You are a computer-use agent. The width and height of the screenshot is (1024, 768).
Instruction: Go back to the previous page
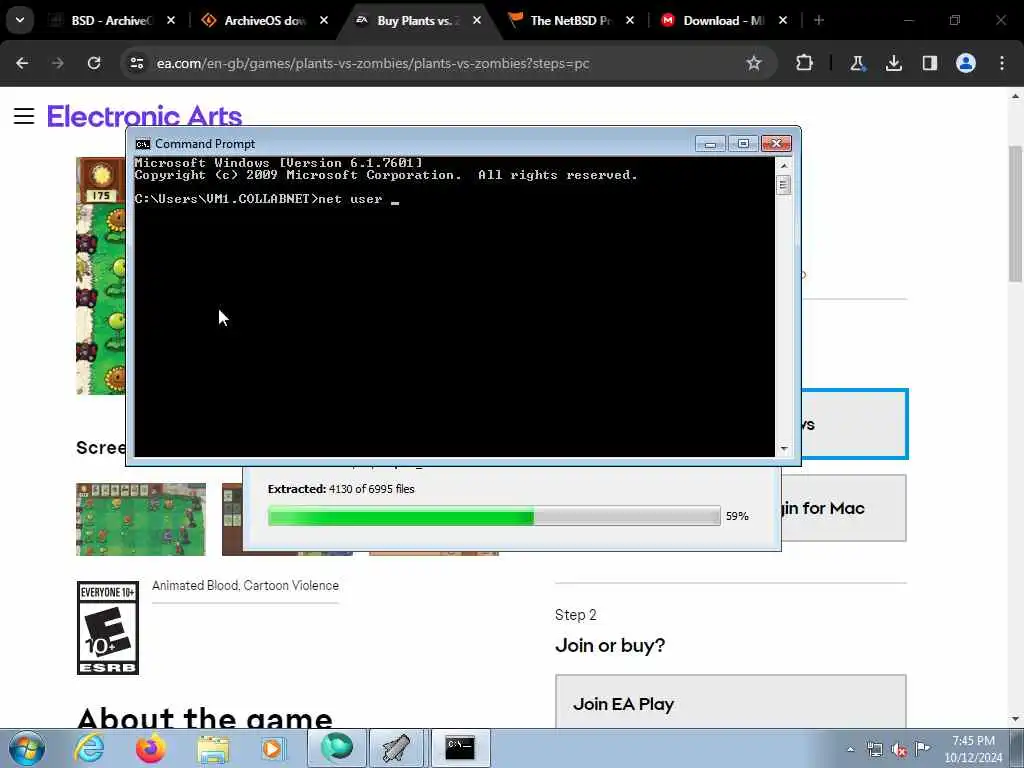tap(22, 63)
